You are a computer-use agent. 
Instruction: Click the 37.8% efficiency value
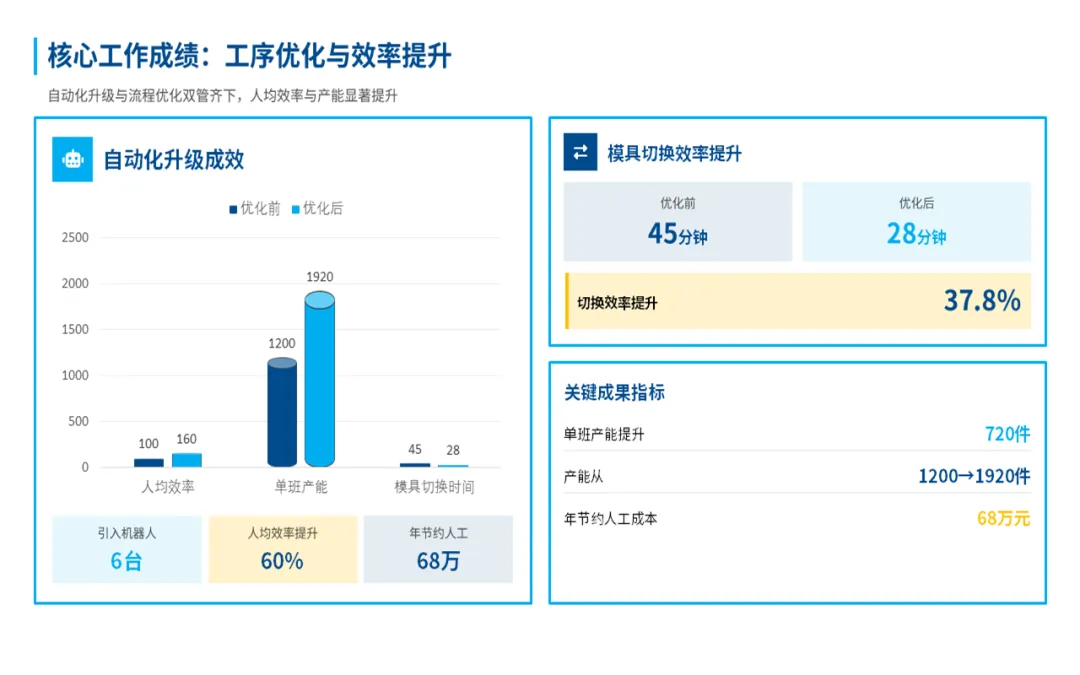982,300
